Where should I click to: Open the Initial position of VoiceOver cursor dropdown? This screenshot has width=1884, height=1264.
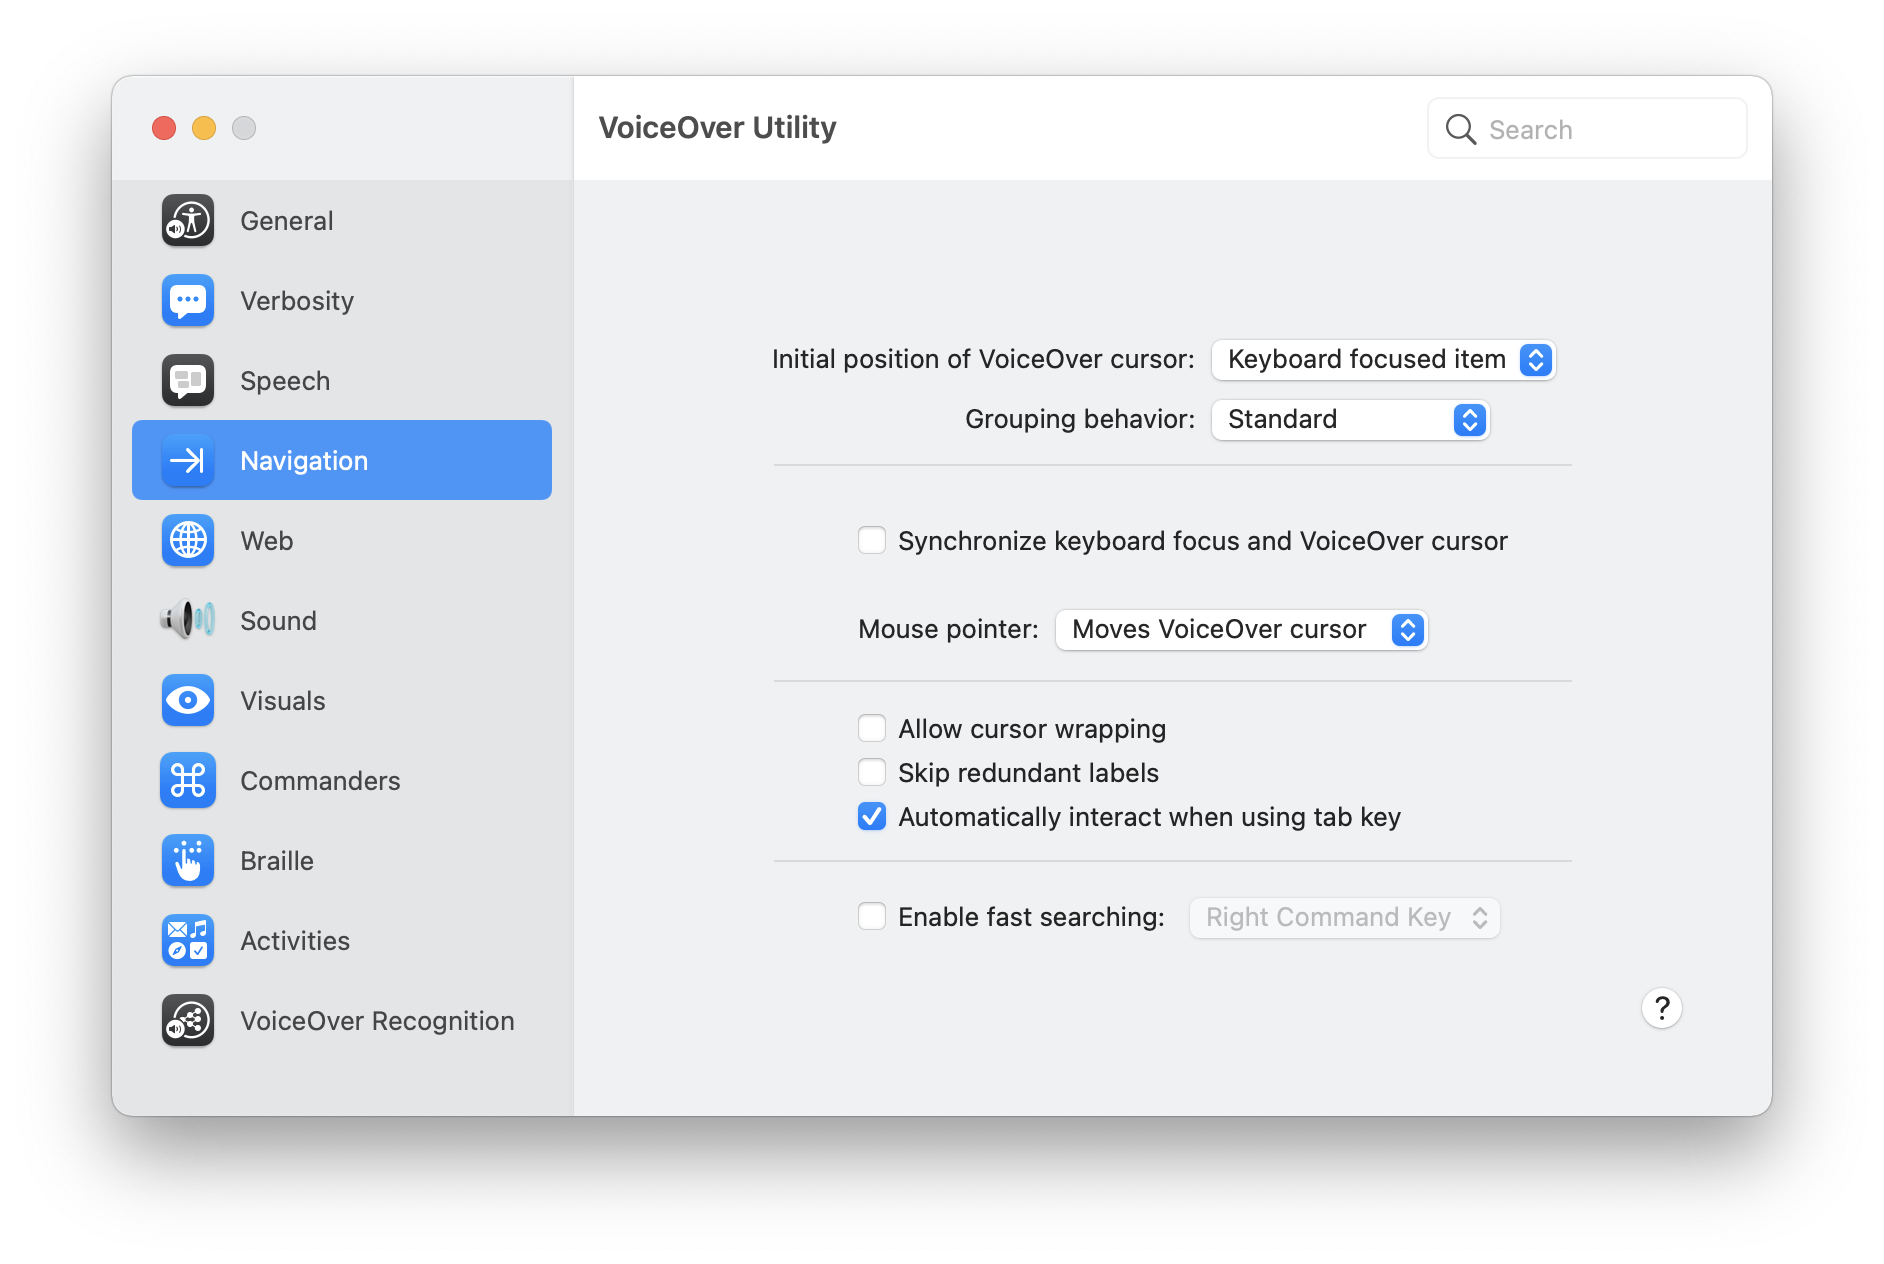1383,359
